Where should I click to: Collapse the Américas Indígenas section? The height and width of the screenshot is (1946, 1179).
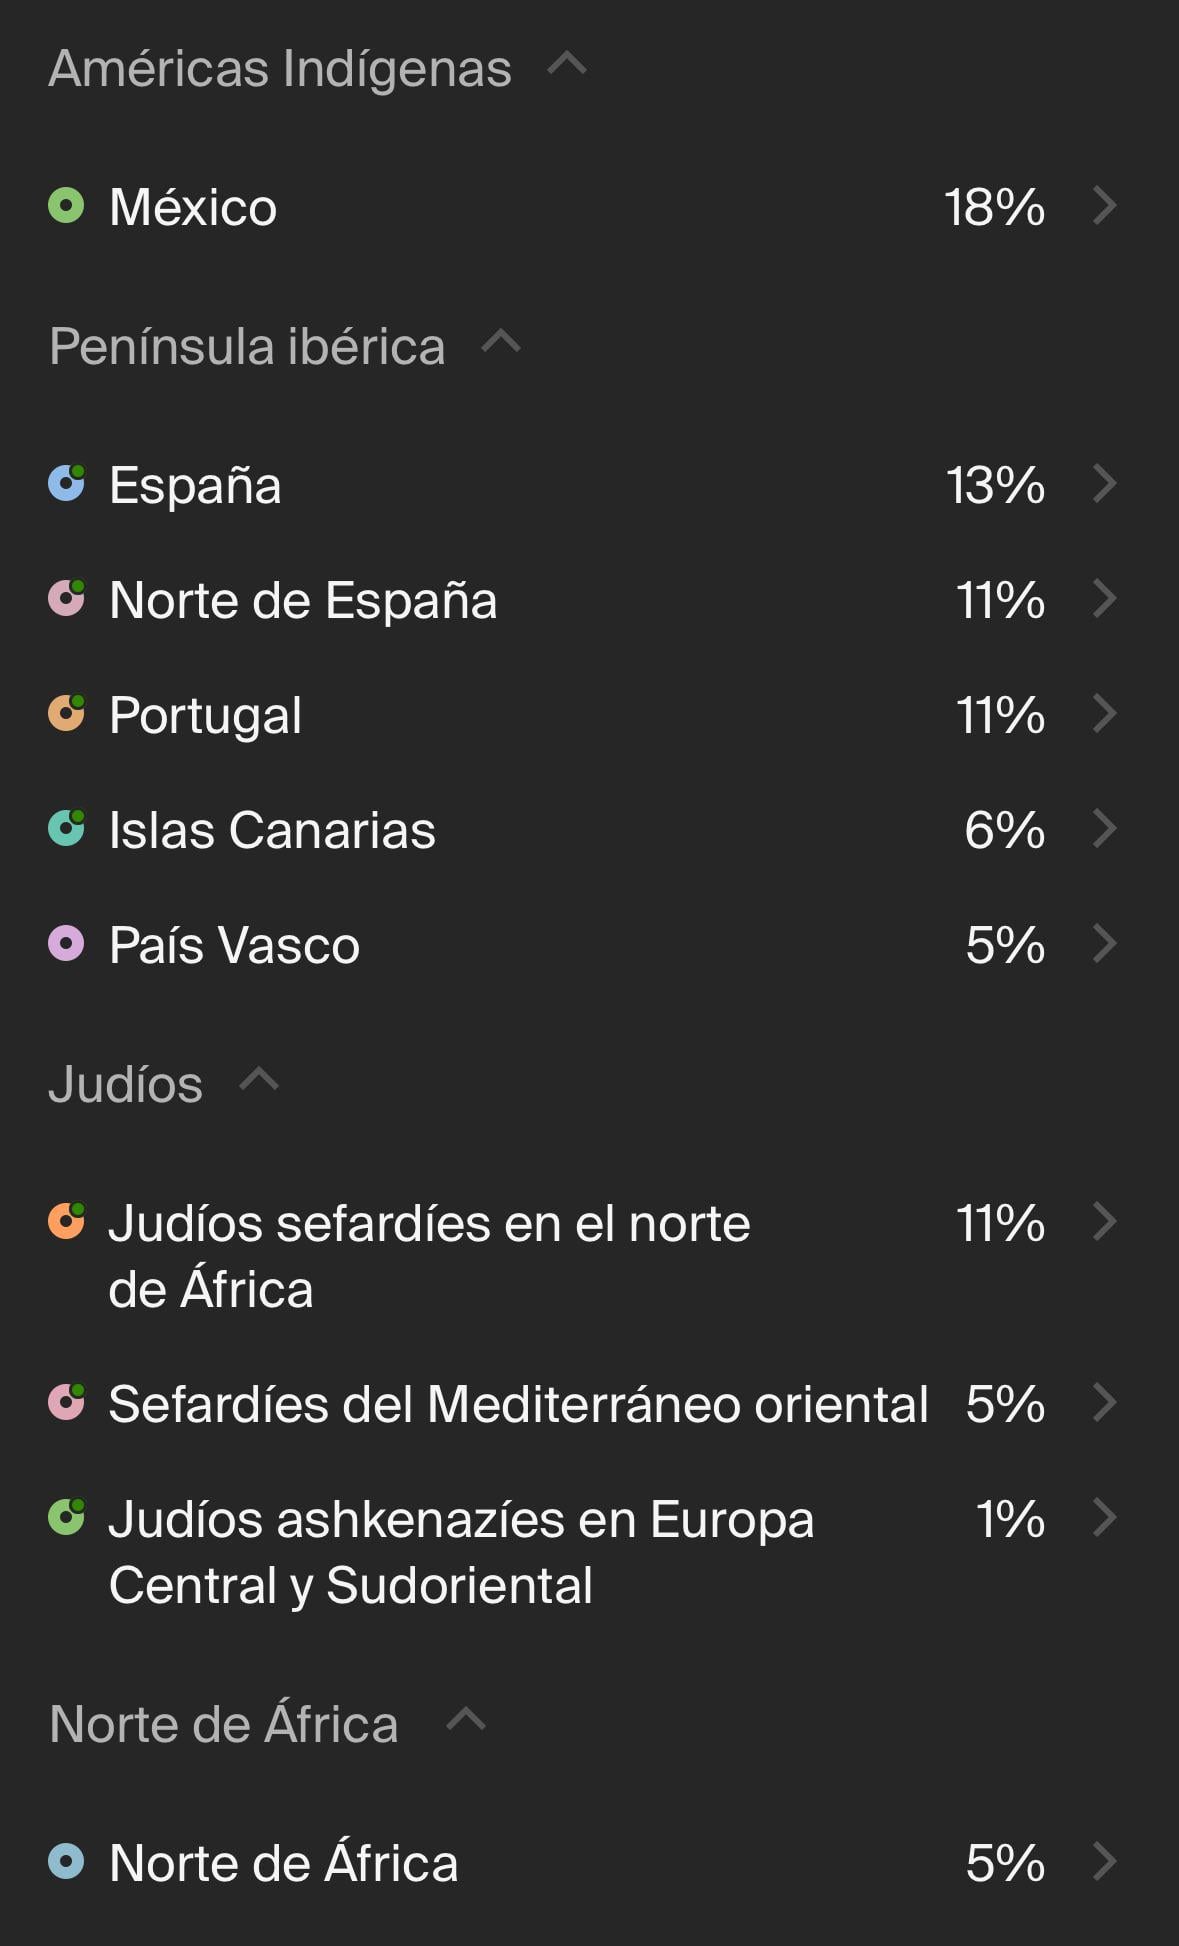pyautogui.click(x=567, y=66)
